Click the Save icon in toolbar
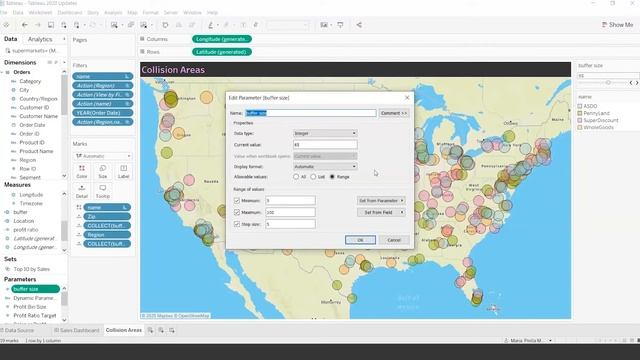Viewport: 640px width, 360px height. [51, 25]
